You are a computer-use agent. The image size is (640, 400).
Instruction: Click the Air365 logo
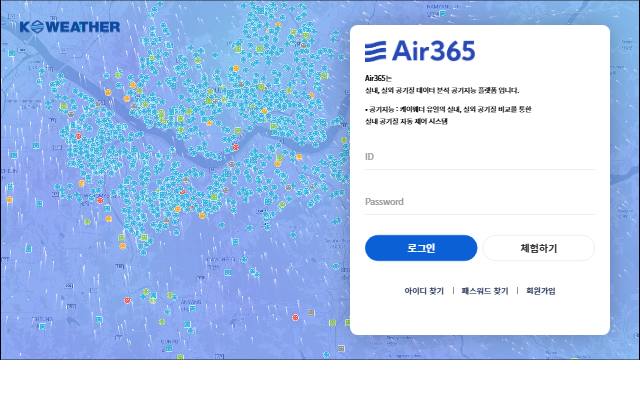pyautogui.click(x=420, y=51)
